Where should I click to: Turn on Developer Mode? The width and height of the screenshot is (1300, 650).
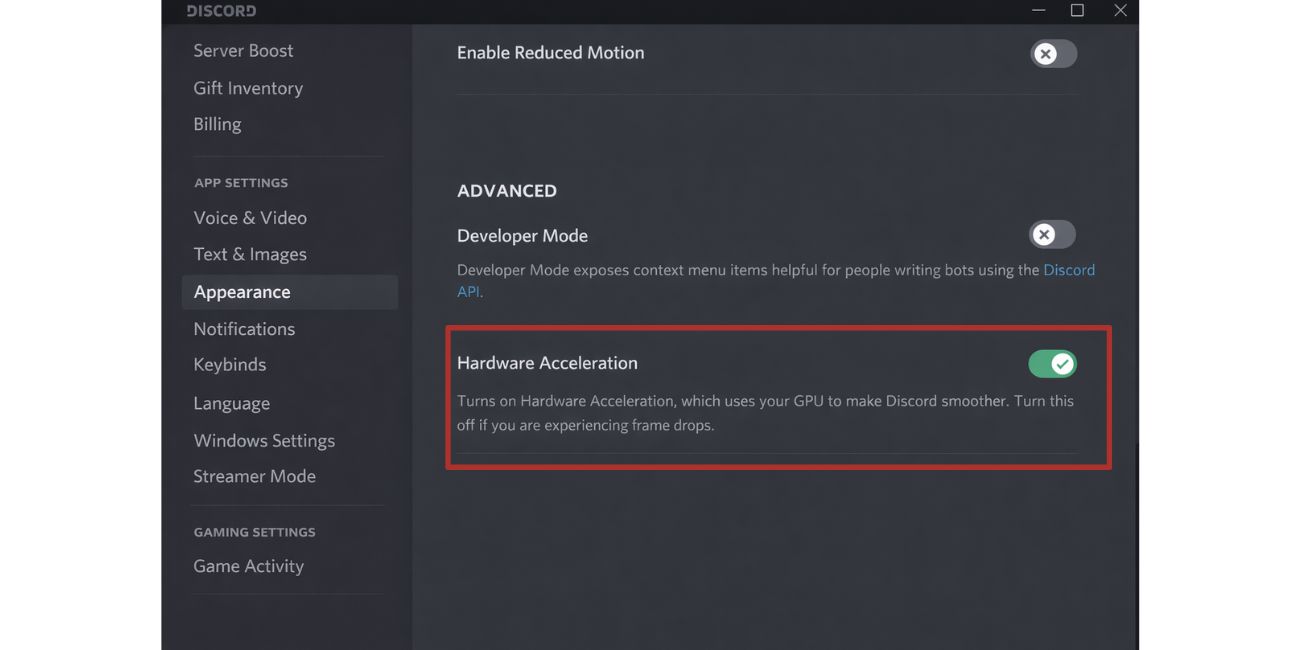pos(1050,234)
